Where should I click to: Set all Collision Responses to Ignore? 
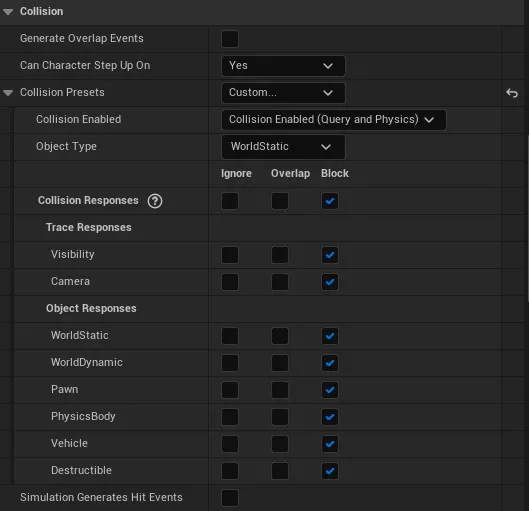(230, 201)
